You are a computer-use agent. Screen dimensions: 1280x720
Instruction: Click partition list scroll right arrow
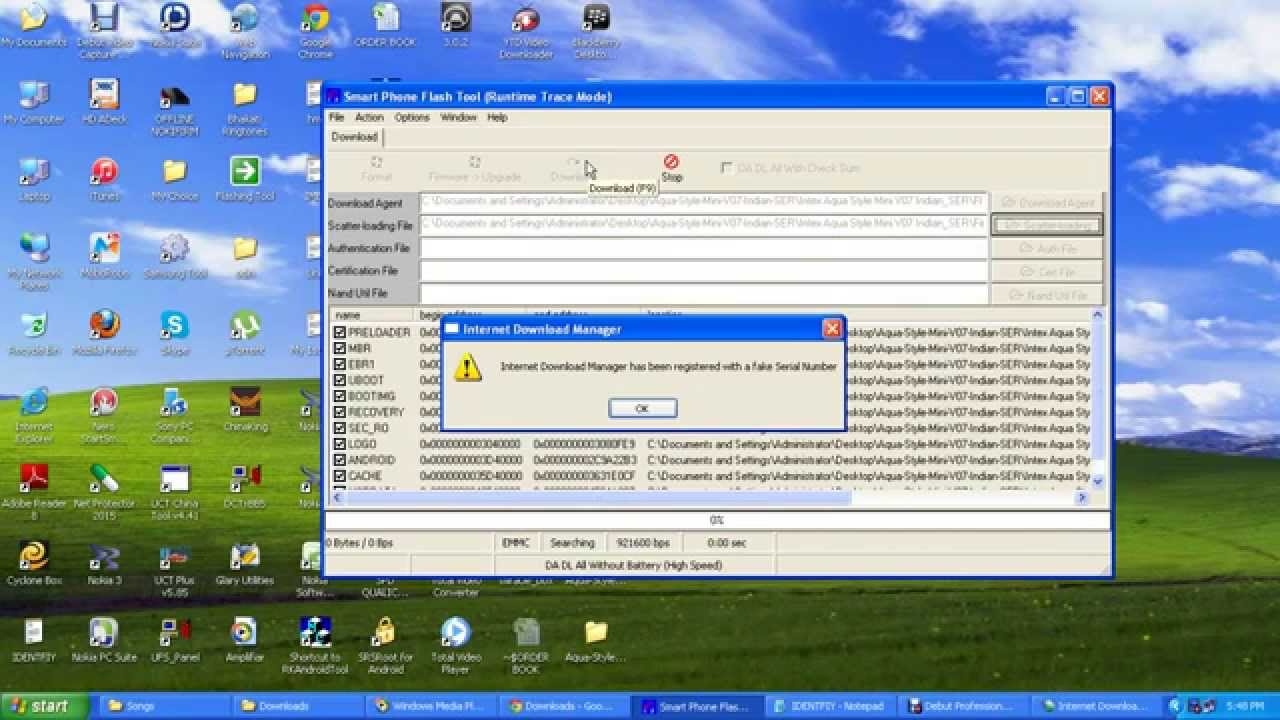(x=1081, y=497)
